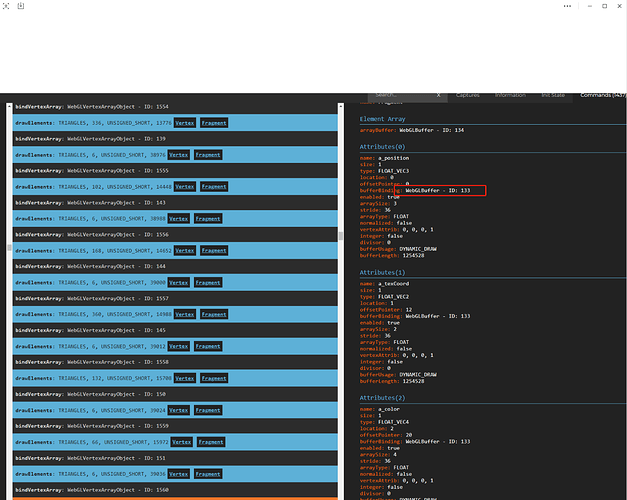
Task: Open the three-dots more options menu
Action: 567,6
